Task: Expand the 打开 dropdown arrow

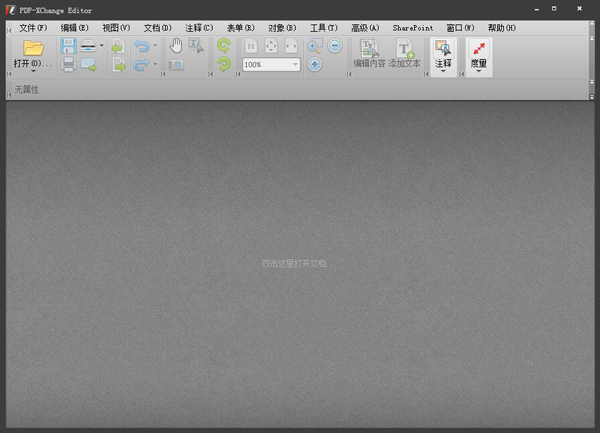Action: 33,72
